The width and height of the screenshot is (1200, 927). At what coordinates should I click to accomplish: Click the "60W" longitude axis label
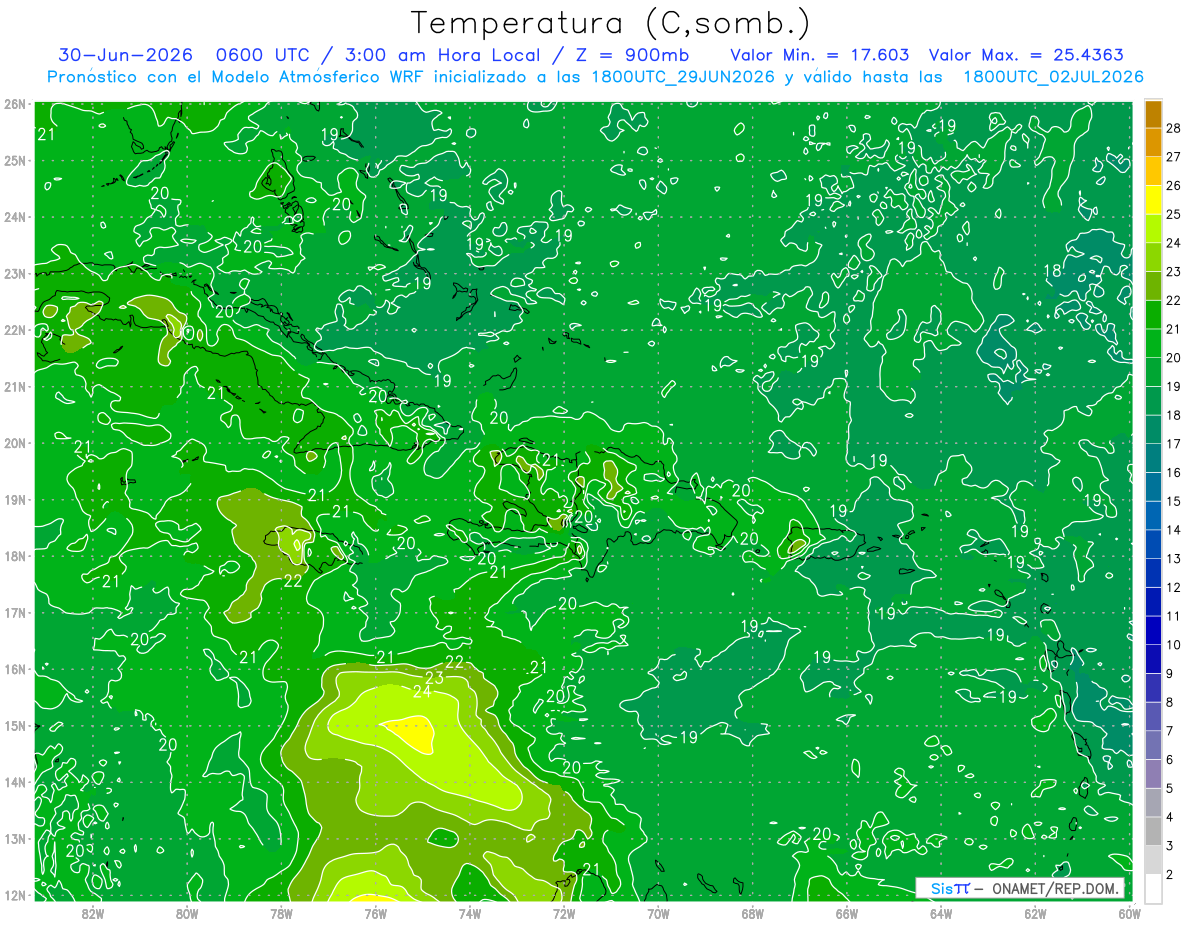click(x=1130, y=912)
